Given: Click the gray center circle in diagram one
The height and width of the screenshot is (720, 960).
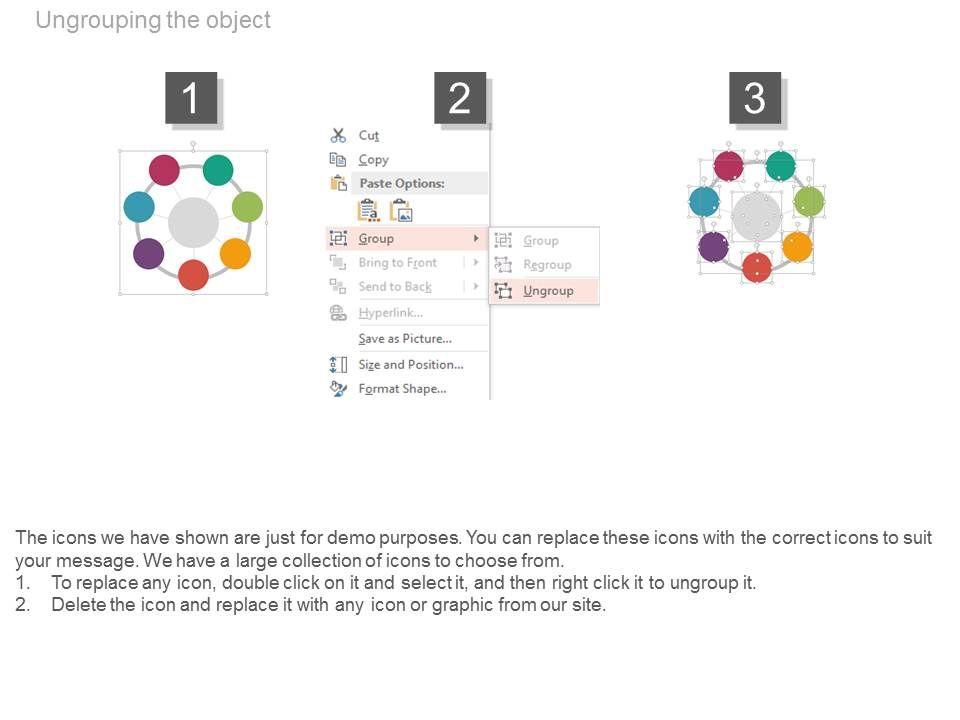Looking at the screenshot, I should 193,222.
